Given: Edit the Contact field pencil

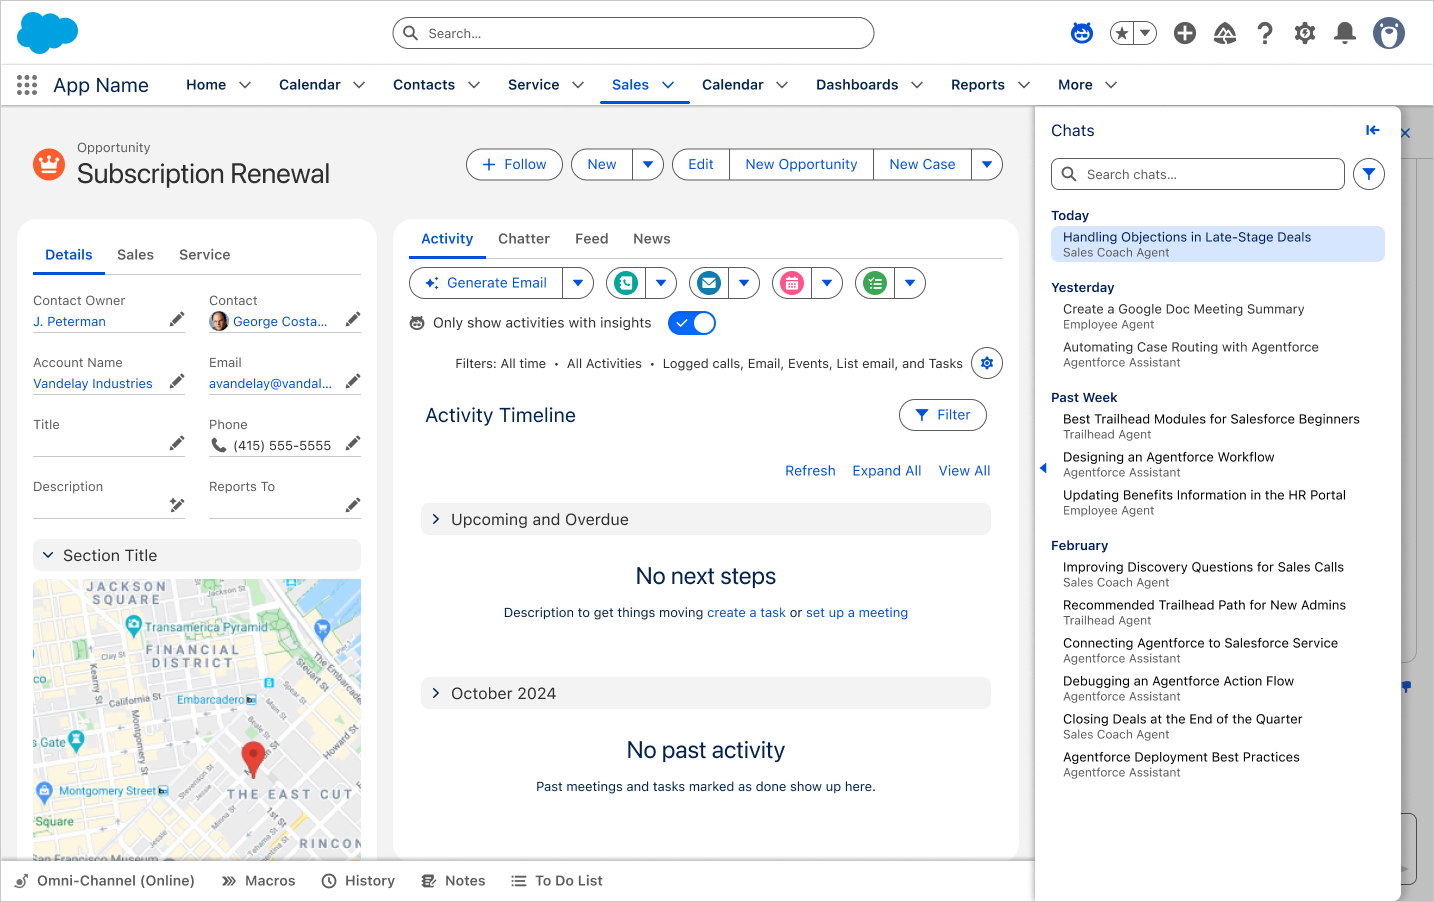Looking at the screenshot, I should [x=353, y=320].
